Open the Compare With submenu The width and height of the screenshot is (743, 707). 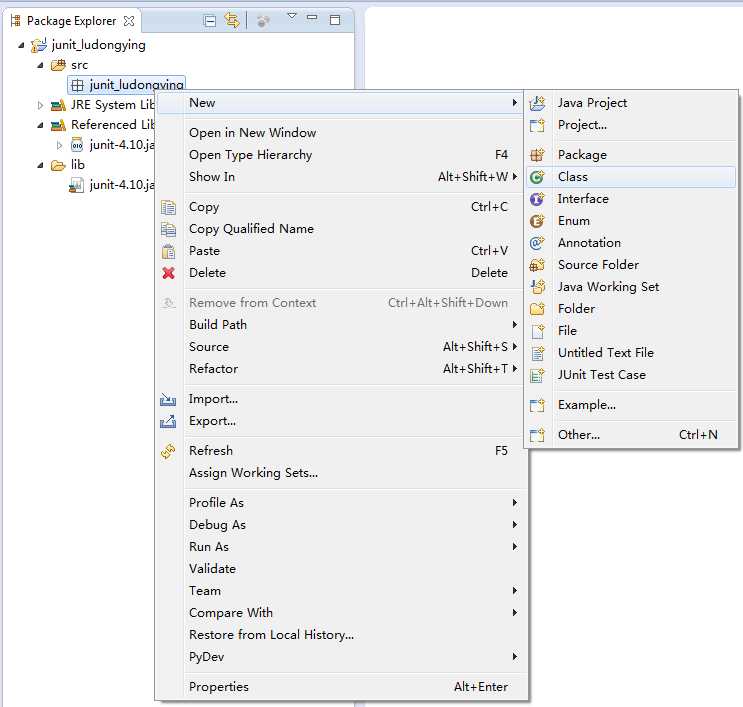tap(341, 613)
